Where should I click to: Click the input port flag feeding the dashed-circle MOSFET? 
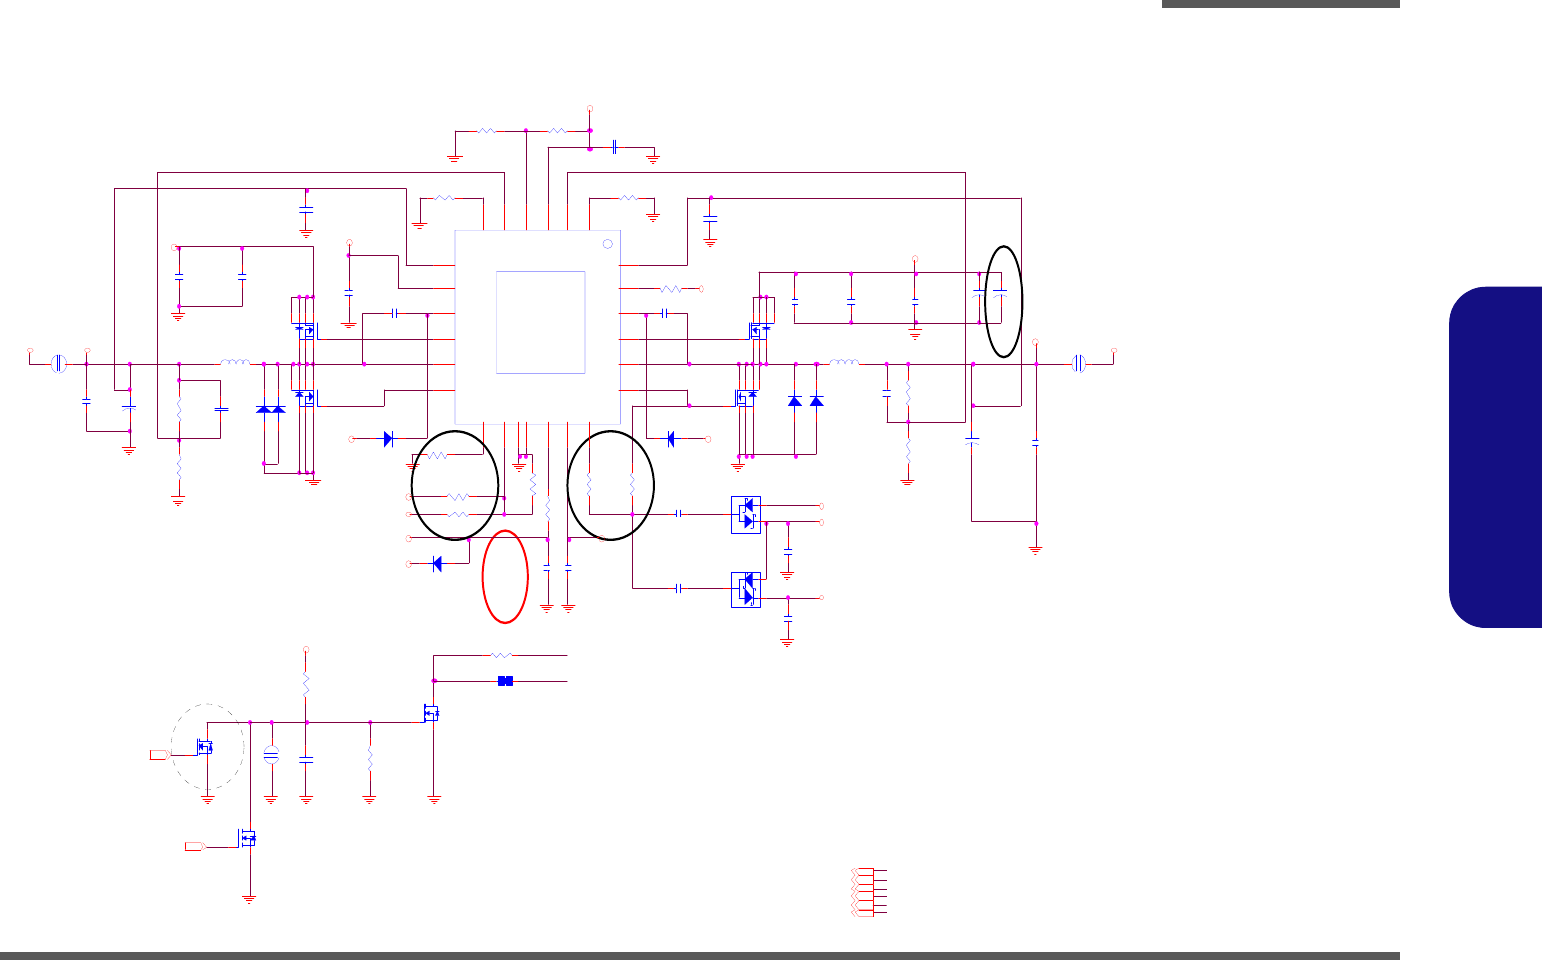159,754
